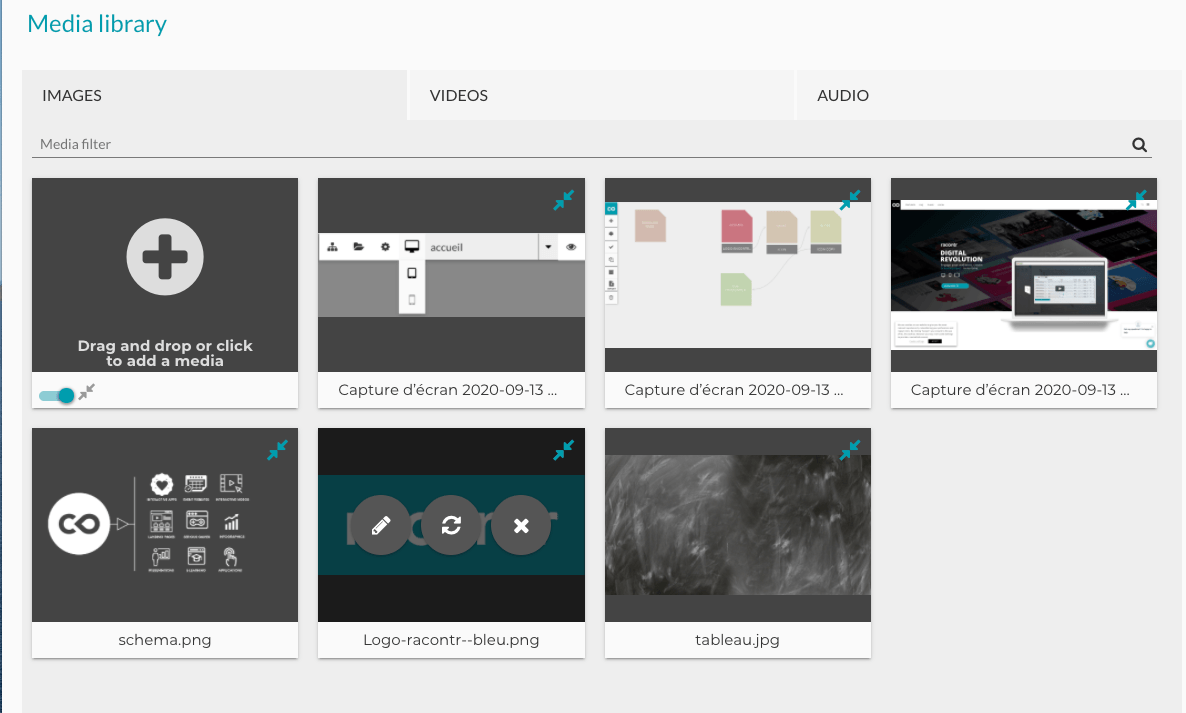Click the compress arrows icon on schema.png
Image resolution: width=1186 pixels, height=713 pixels.
point(278,451)
